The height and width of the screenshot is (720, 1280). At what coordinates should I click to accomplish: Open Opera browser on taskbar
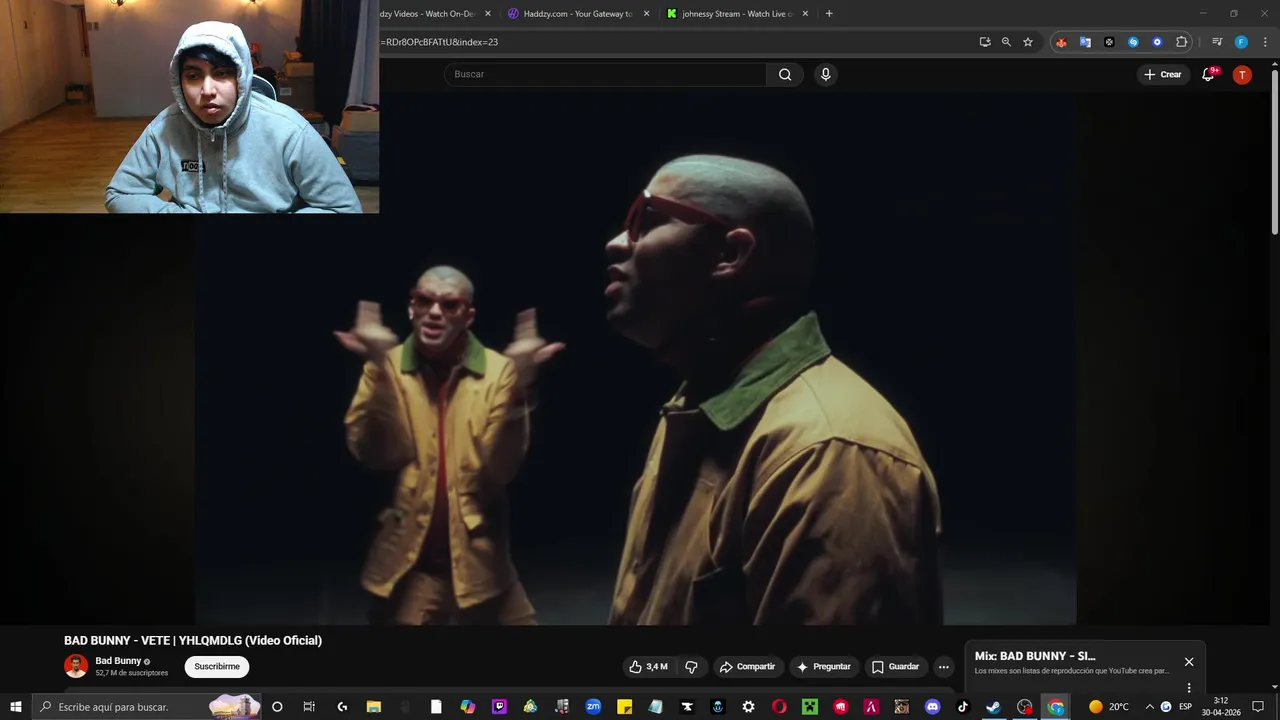click(779, 707)
